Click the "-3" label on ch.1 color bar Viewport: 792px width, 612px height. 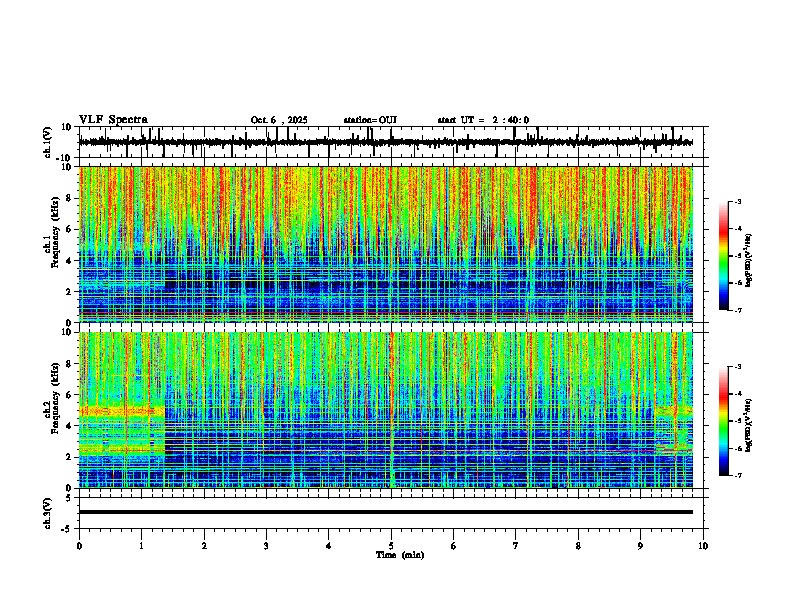(x=737, y=201)
